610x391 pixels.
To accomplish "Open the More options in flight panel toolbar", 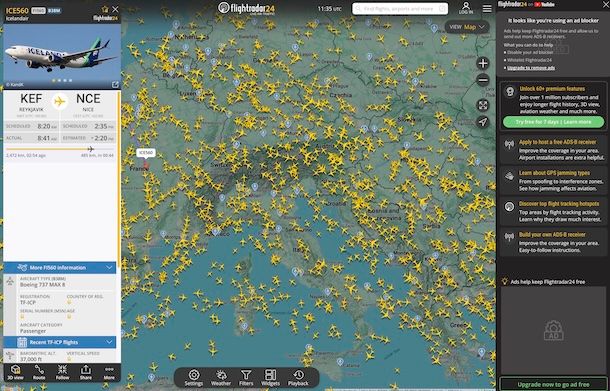I will (109, 372).
